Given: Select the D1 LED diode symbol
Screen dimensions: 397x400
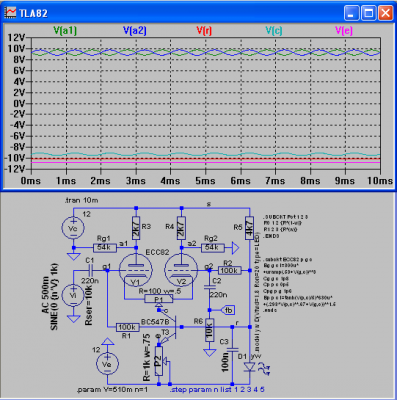Looking at the screenshot, I should coord(249,367).
